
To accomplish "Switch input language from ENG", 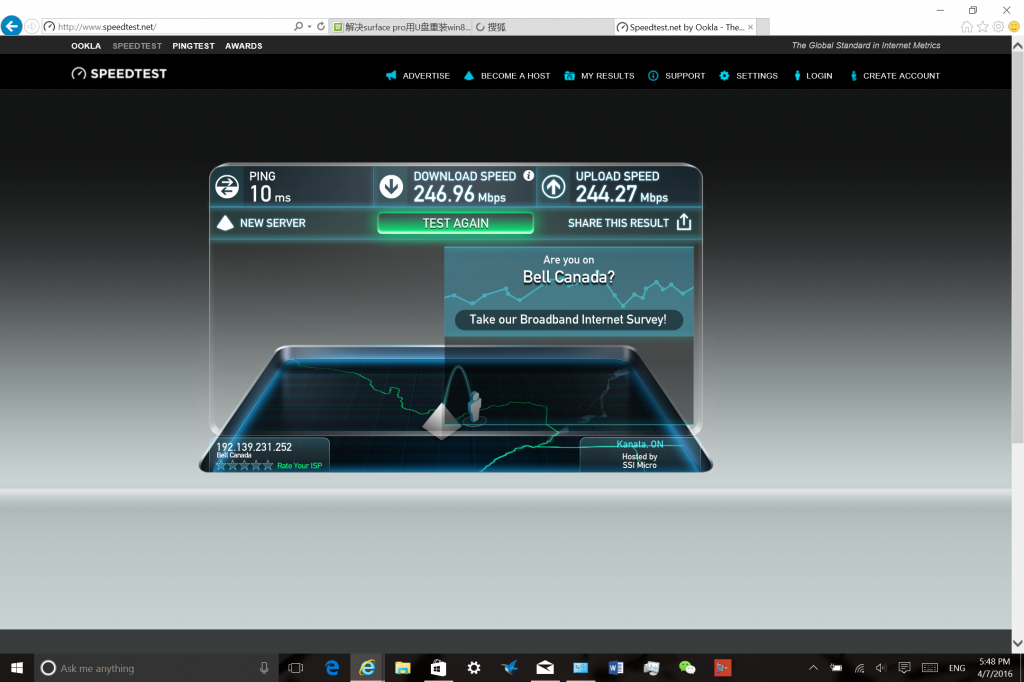I will (957, 668).
